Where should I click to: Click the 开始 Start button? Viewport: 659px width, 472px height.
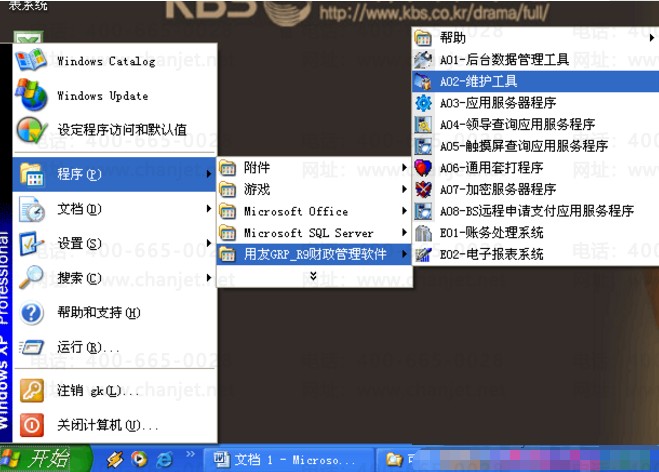(x=45, y=459)
